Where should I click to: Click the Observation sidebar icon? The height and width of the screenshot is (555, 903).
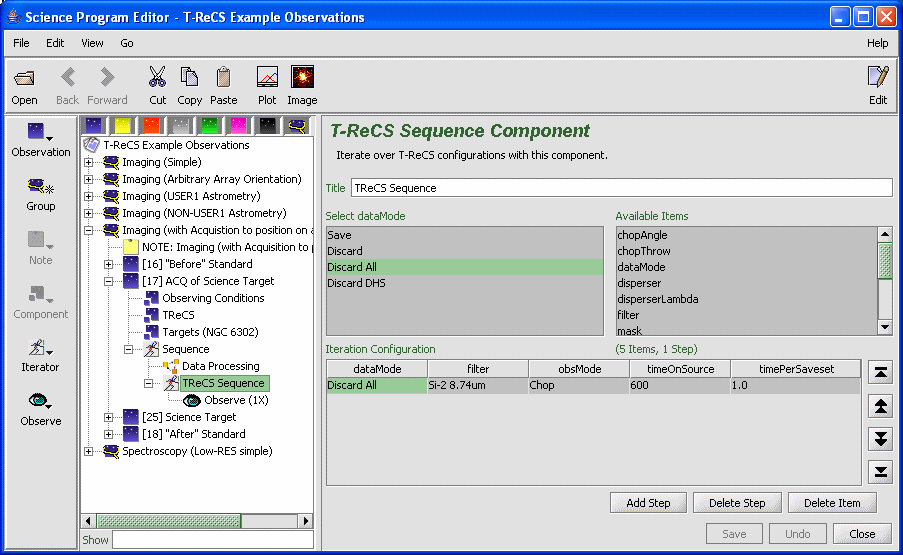[40, 132]
